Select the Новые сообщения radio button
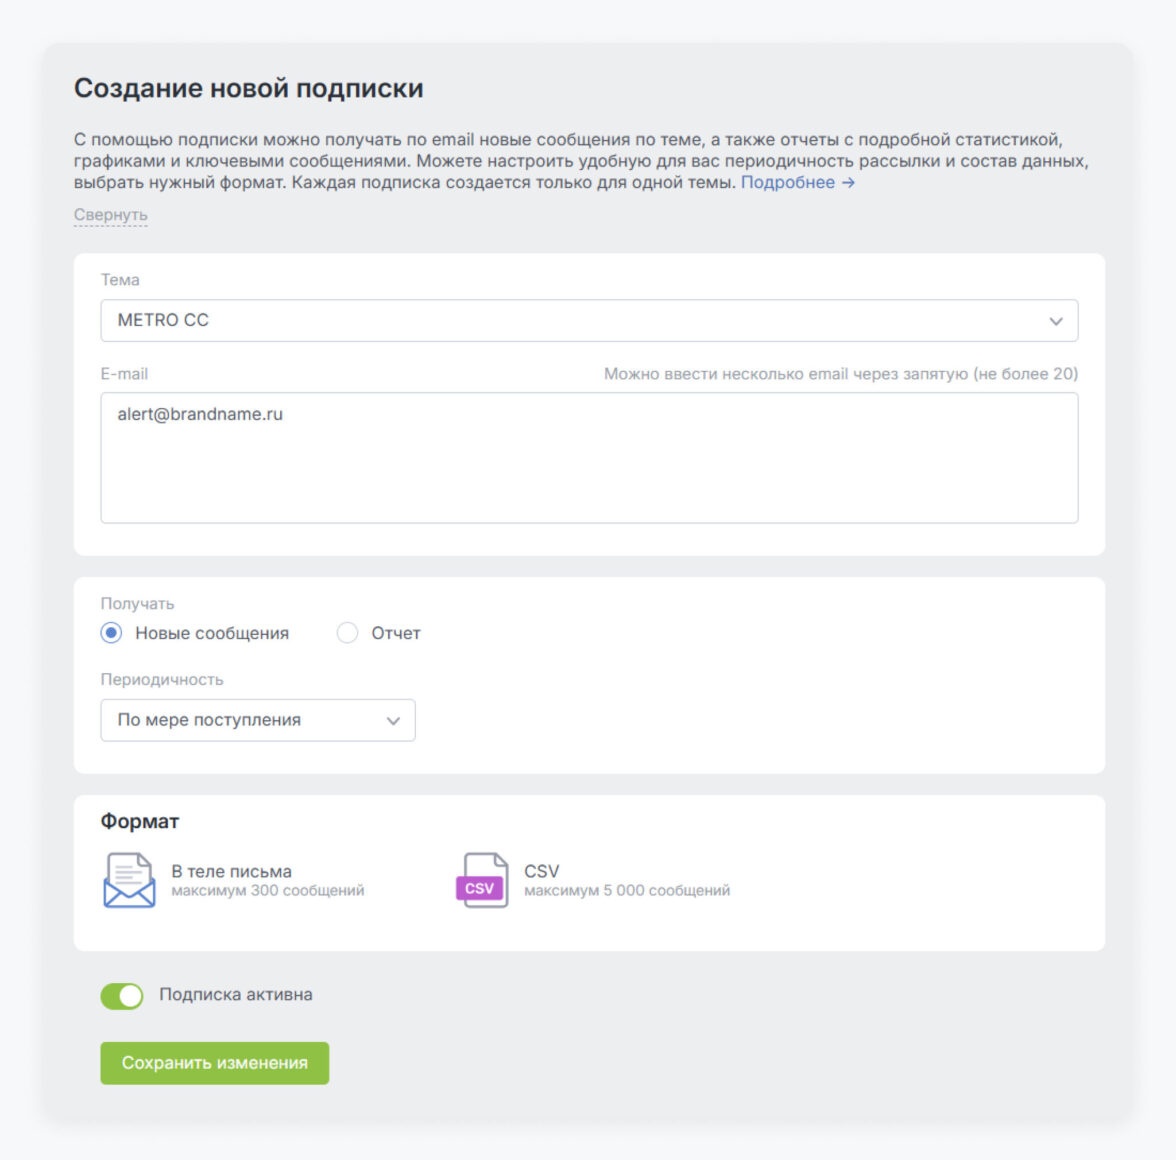Screen dimensions: 1176x1160 [x=111, y=633]
